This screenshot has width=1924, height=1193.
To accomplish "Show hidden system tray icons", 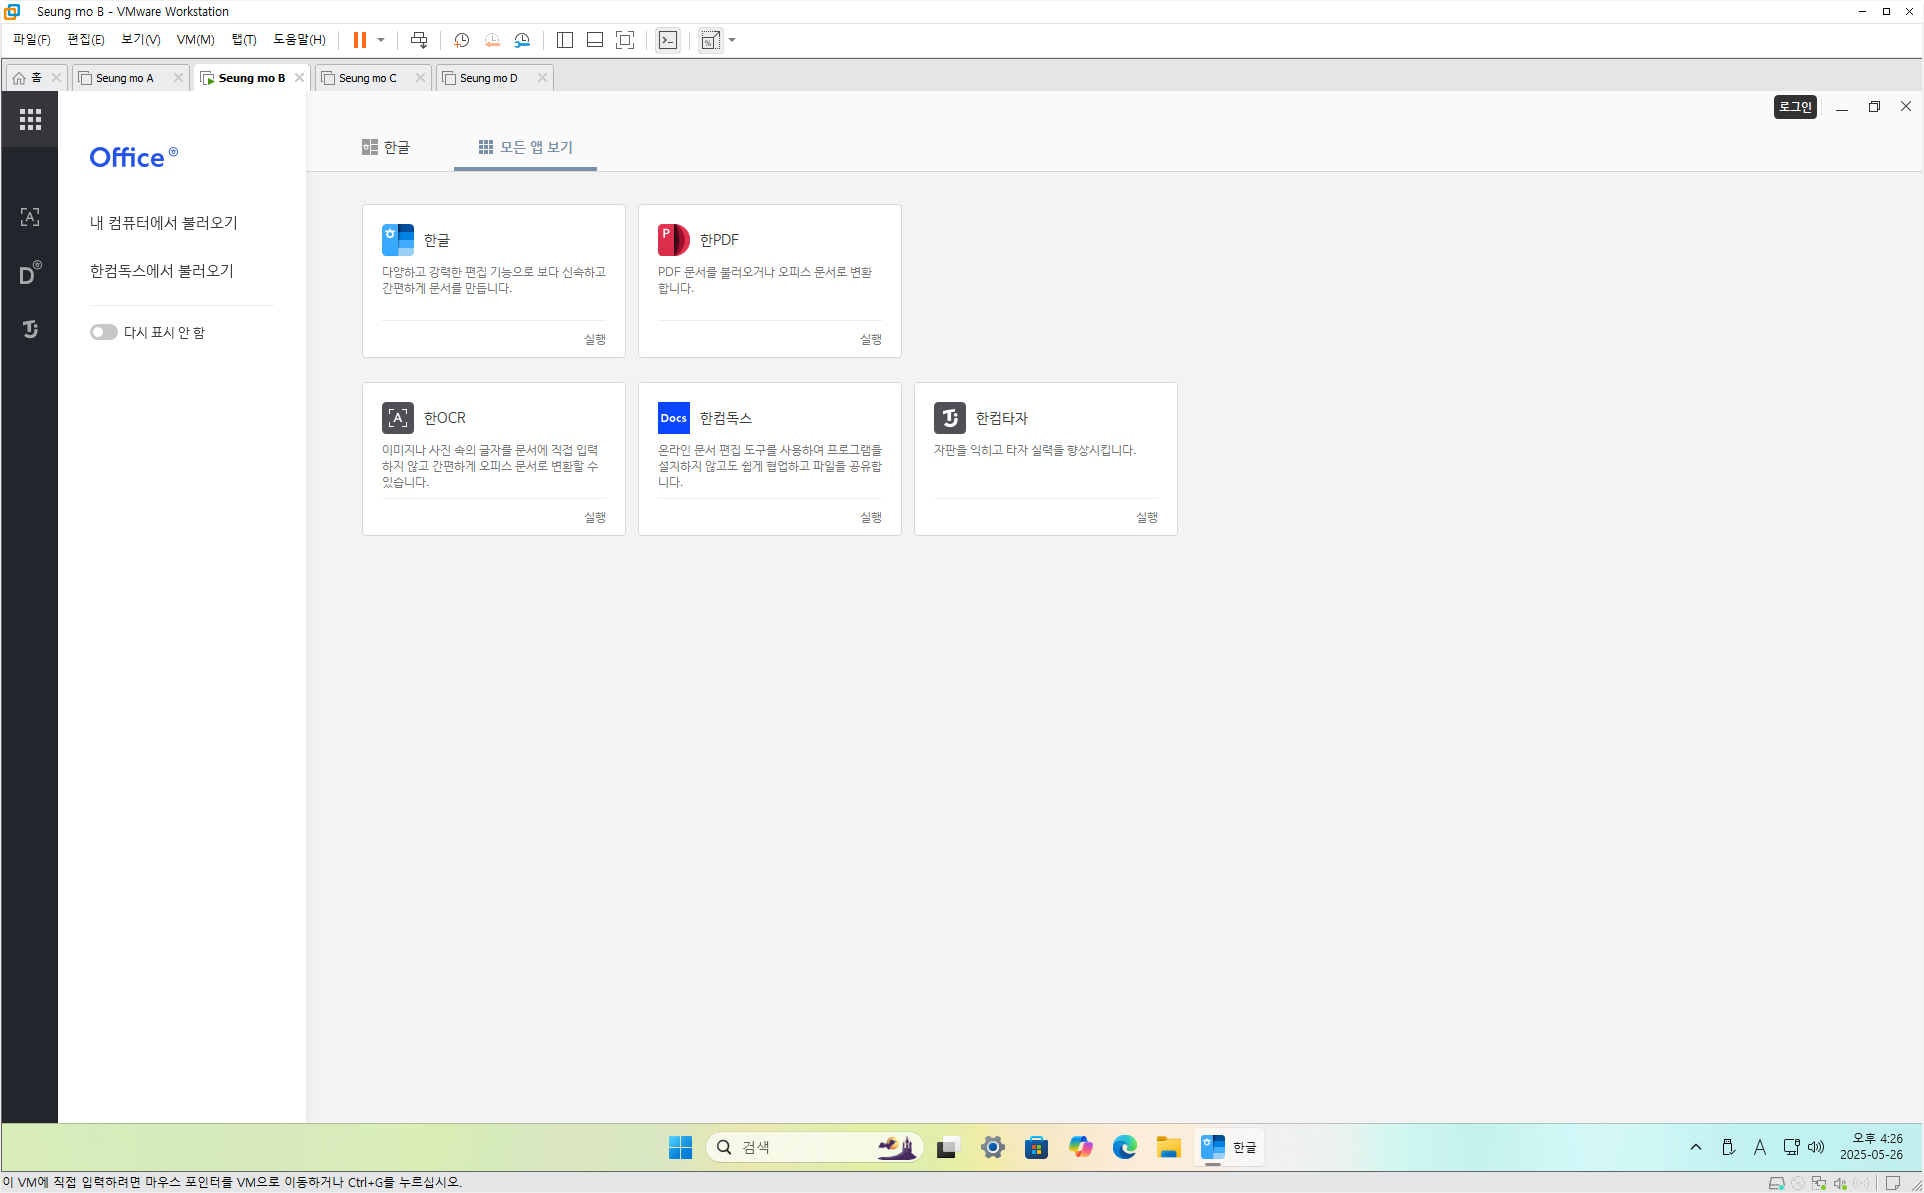I will (x=1695, y=1147).
